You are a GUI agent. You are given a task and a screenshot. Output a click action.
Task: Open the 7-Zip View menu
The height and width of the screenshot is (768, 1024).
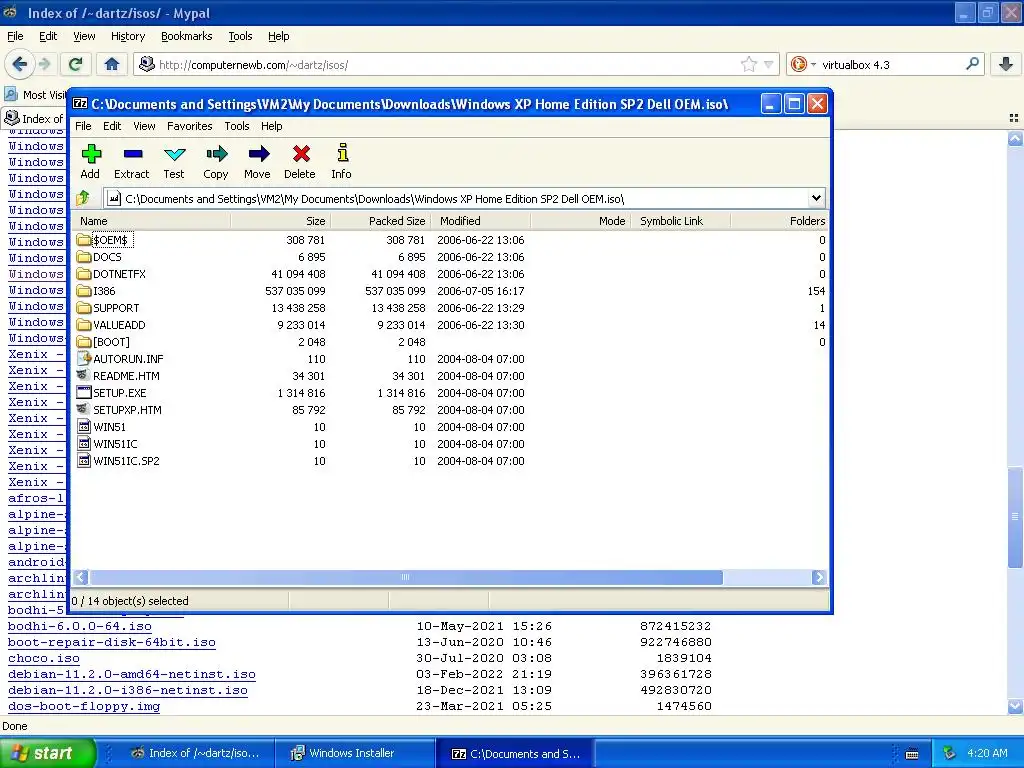(144, 126)
